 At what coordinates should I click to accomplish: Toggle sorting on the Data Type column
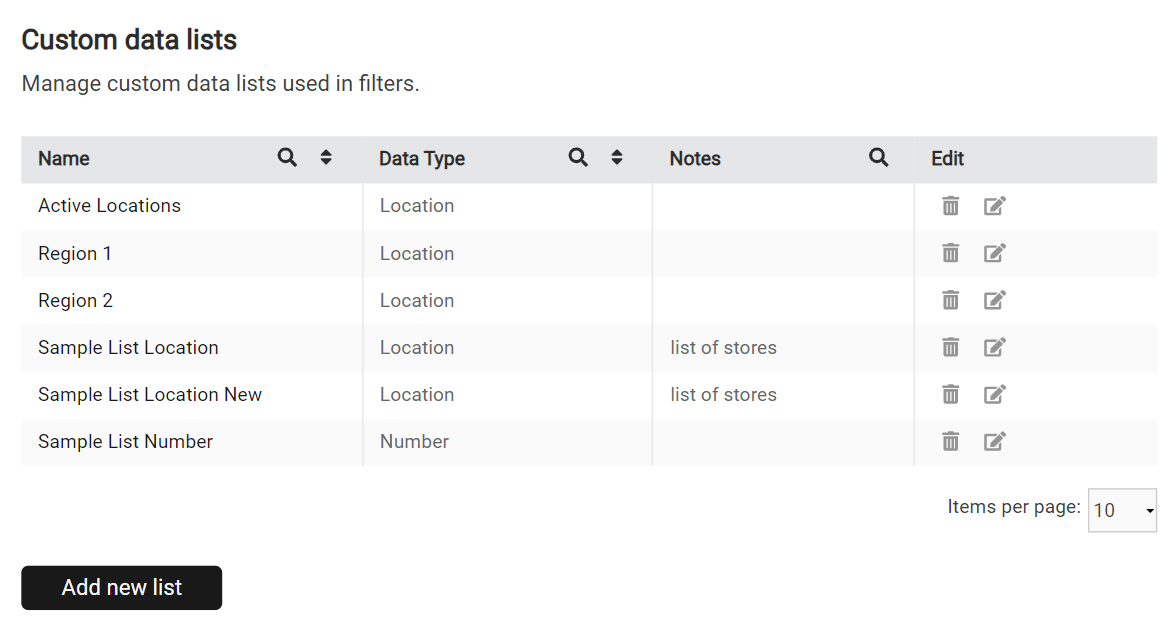click(616, 157)
